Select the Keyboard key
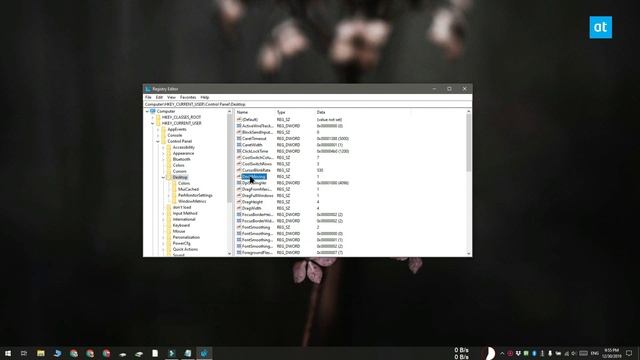 181,225
